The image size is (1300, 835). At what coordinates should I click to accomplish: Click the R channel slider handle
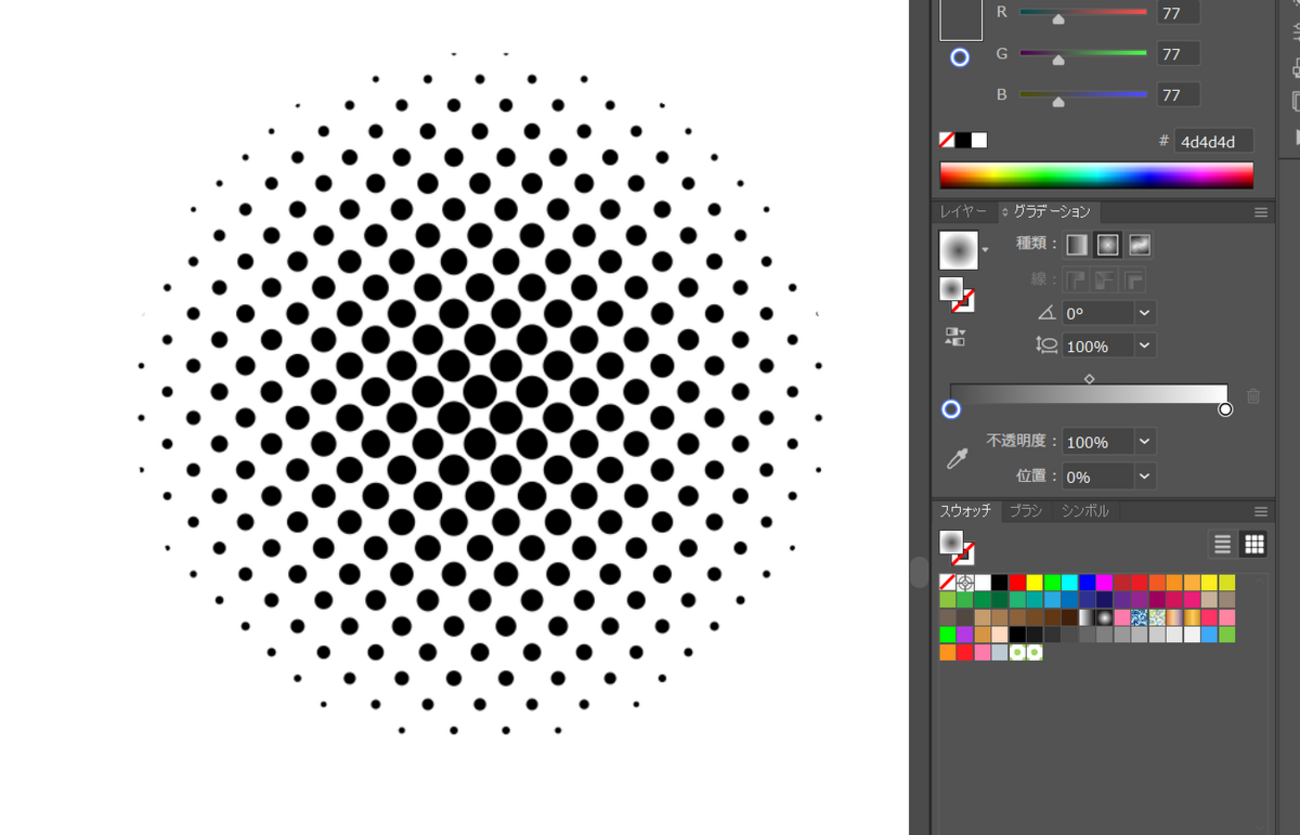[x=1058, y=19]
